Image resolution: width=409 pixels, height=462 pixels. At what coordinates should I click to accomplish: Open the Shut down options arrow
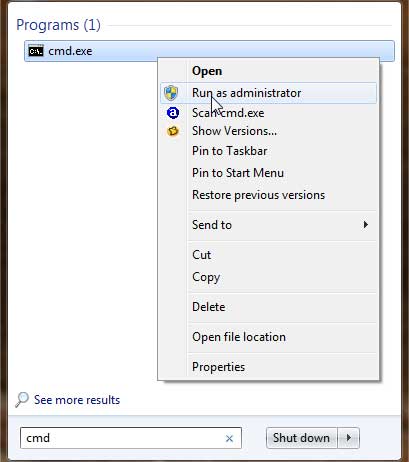(349, 437)
